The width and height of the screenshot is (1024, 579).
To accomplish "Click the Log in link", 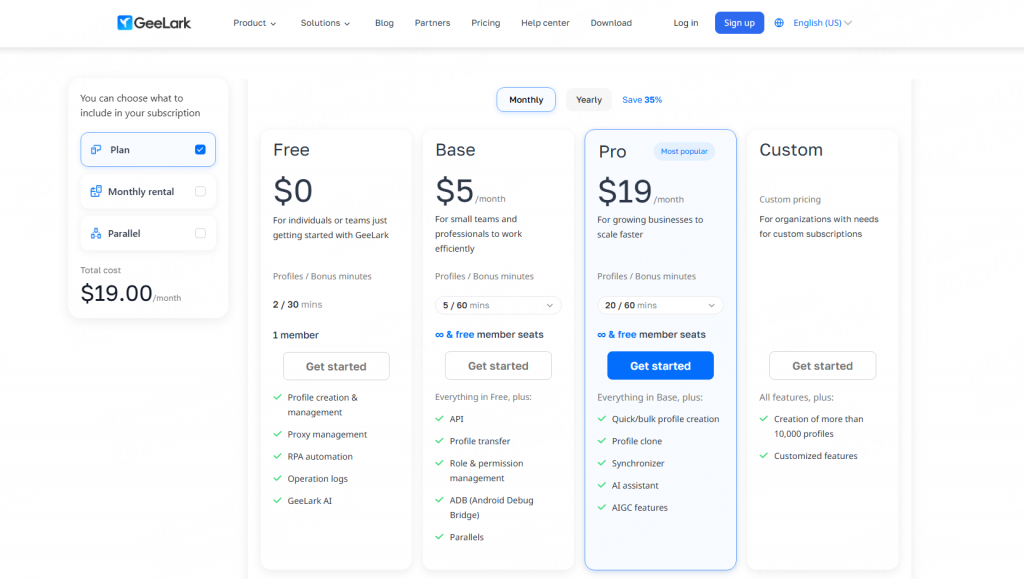I will click(x=686, y=23).
